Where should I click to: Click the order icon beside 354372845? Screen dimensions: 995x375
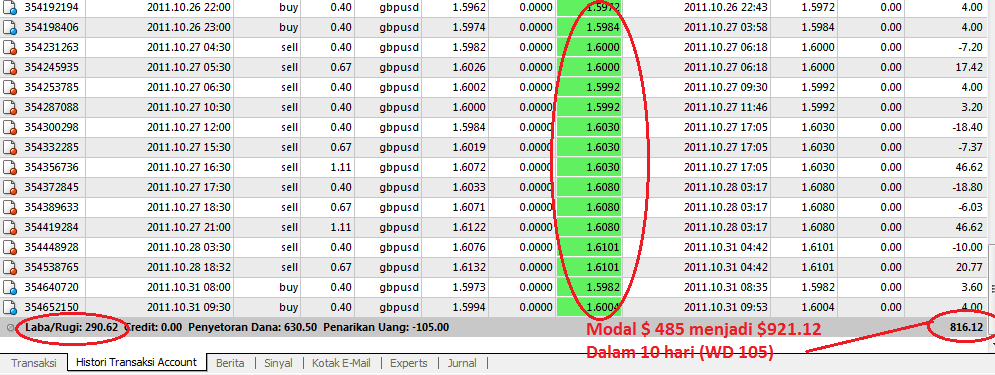tap(10, 187)
